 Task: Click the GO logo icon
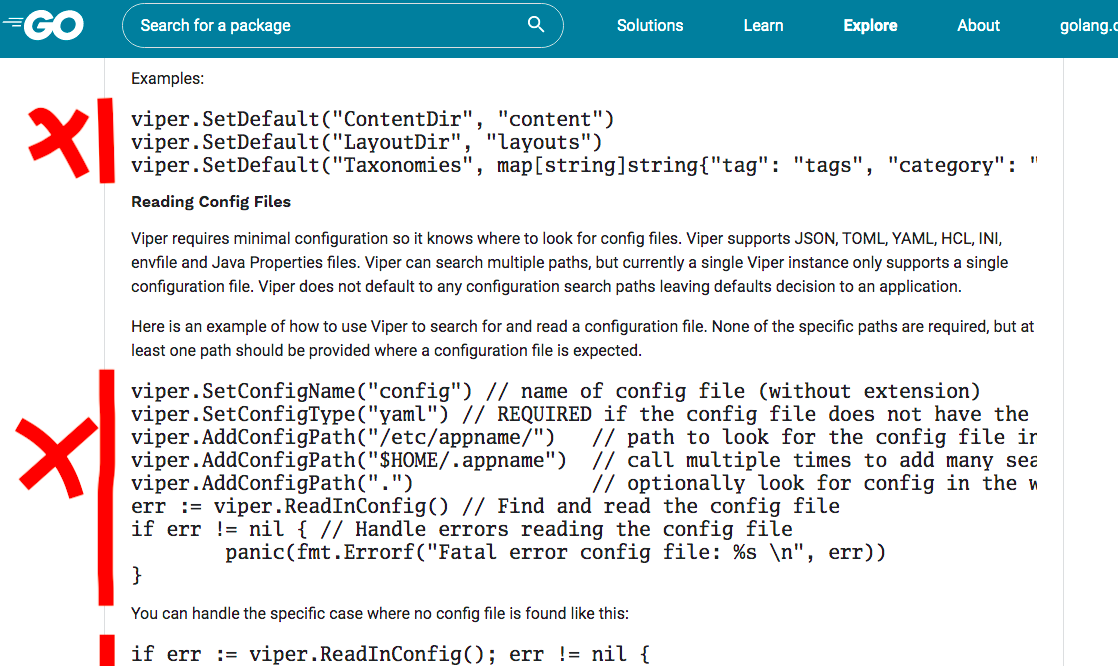(40, 25)
